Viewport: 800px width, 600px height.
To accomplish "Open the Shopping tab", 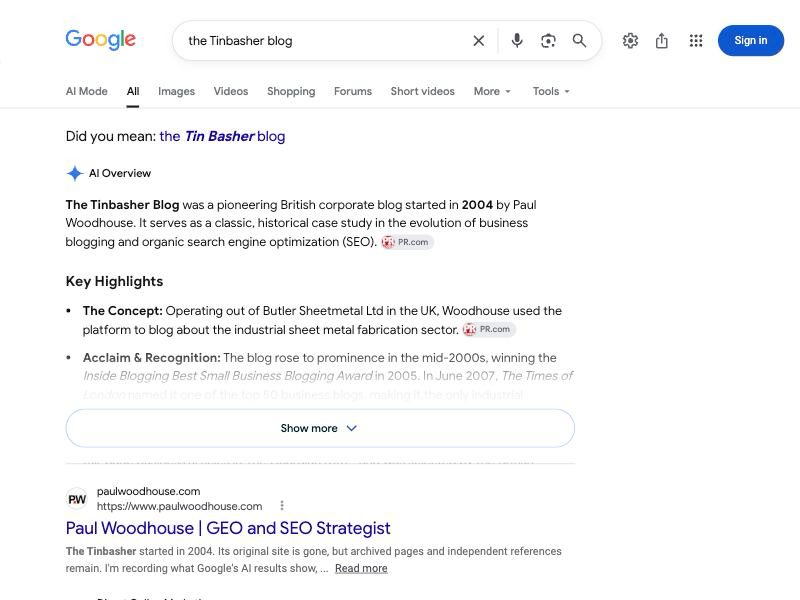I will pyautogui.click(x=291, y=91).
